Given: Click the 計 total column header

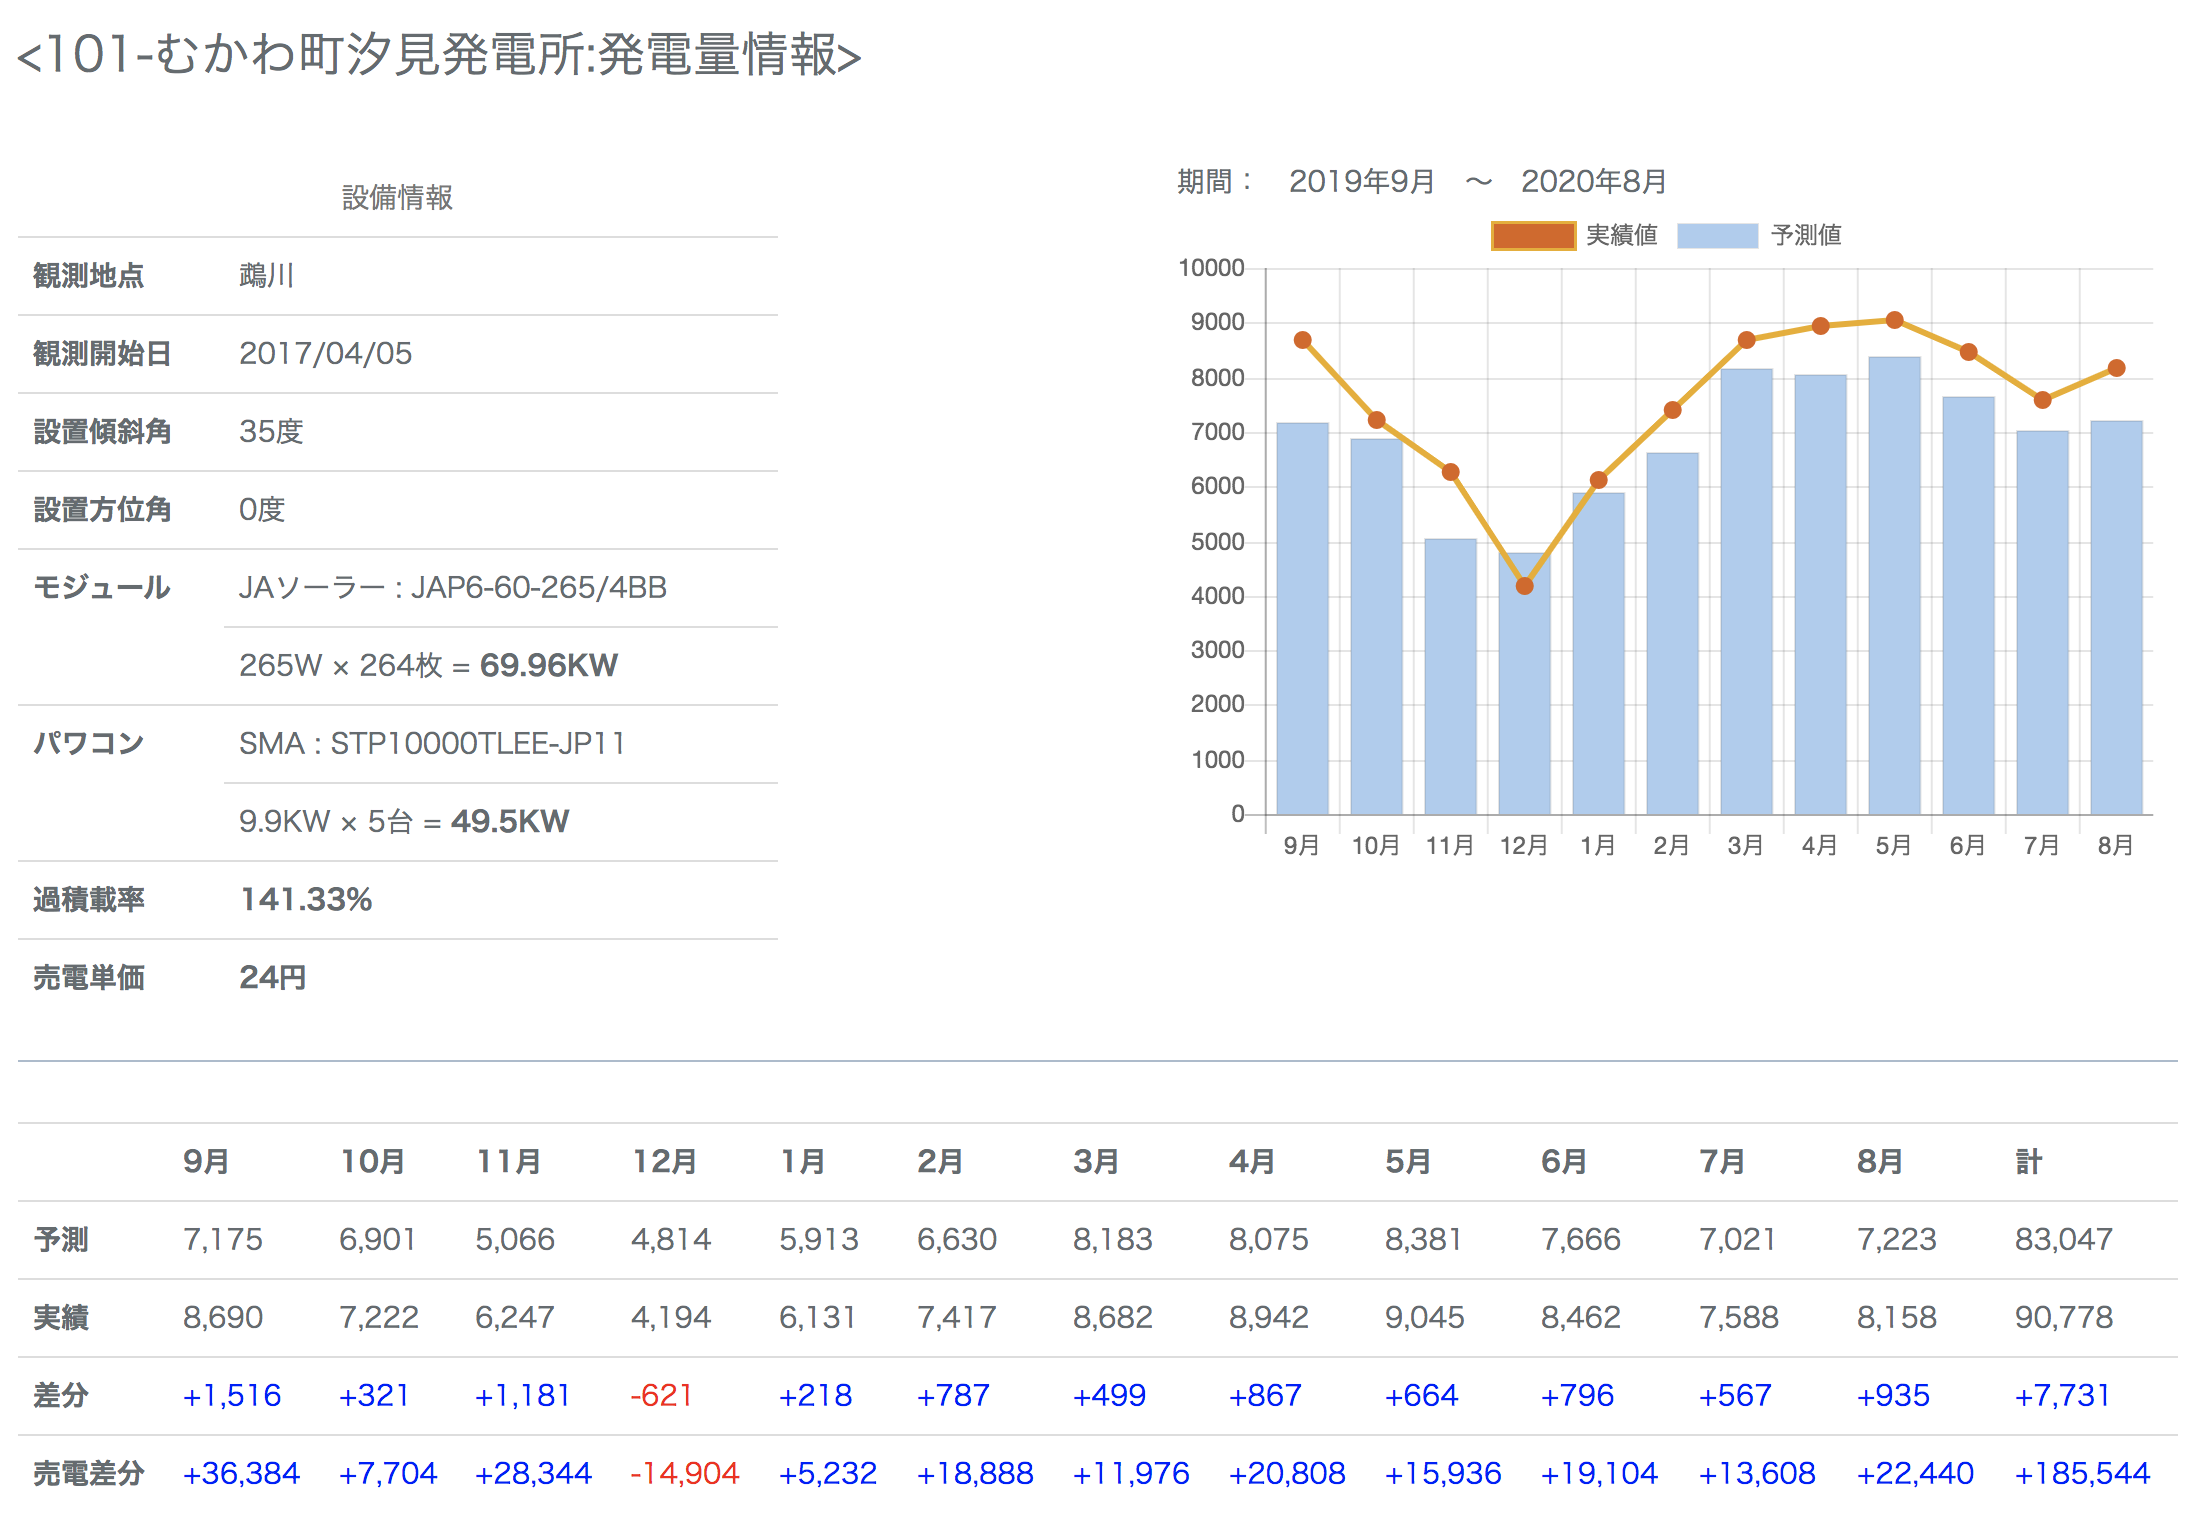Looking at the screenshot, I should (x=2028, y=1162).
